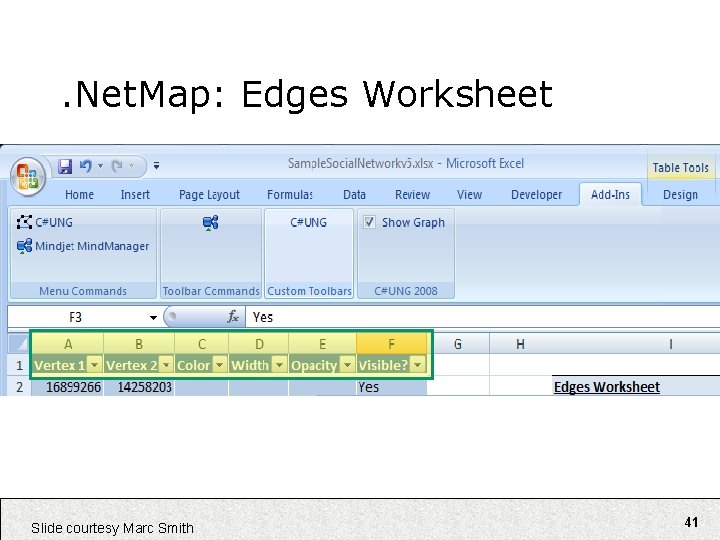Viewport: 720px width, 540px height.
Task: Select row 1 header
Action: coord(19,366)
